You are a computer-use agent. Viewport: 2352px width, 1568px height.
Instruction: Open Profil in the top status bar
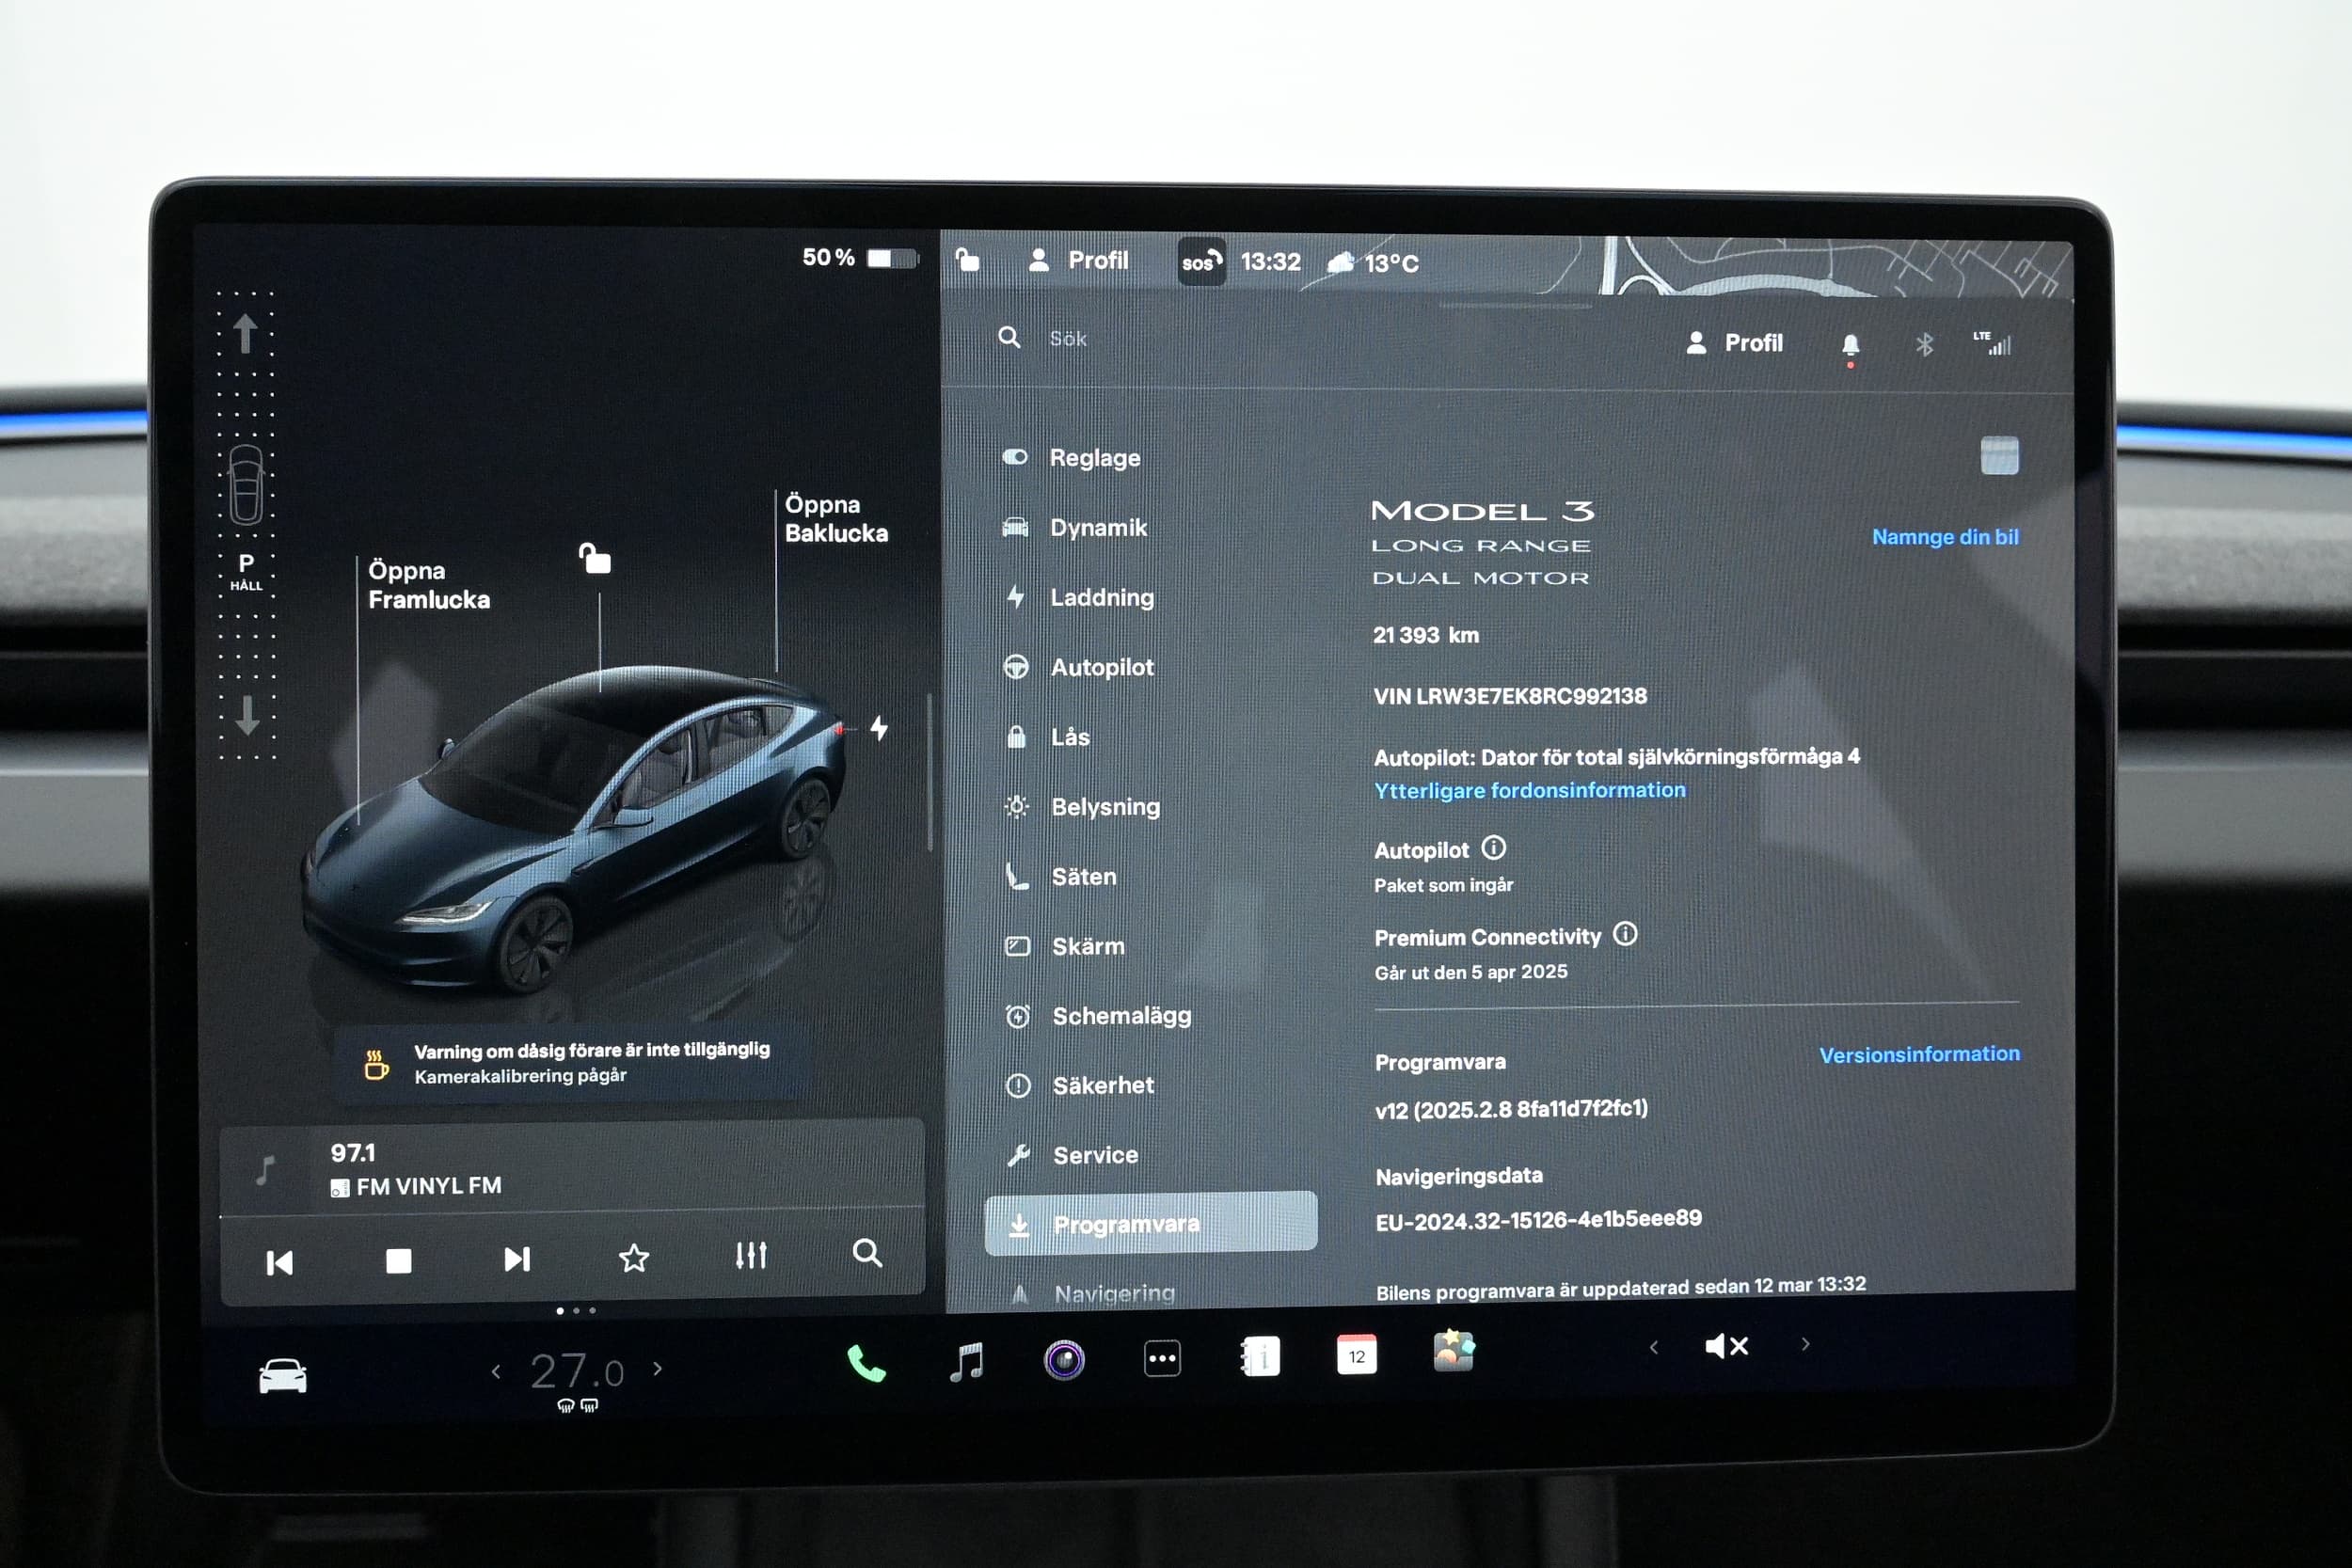tap(1079, 260)
